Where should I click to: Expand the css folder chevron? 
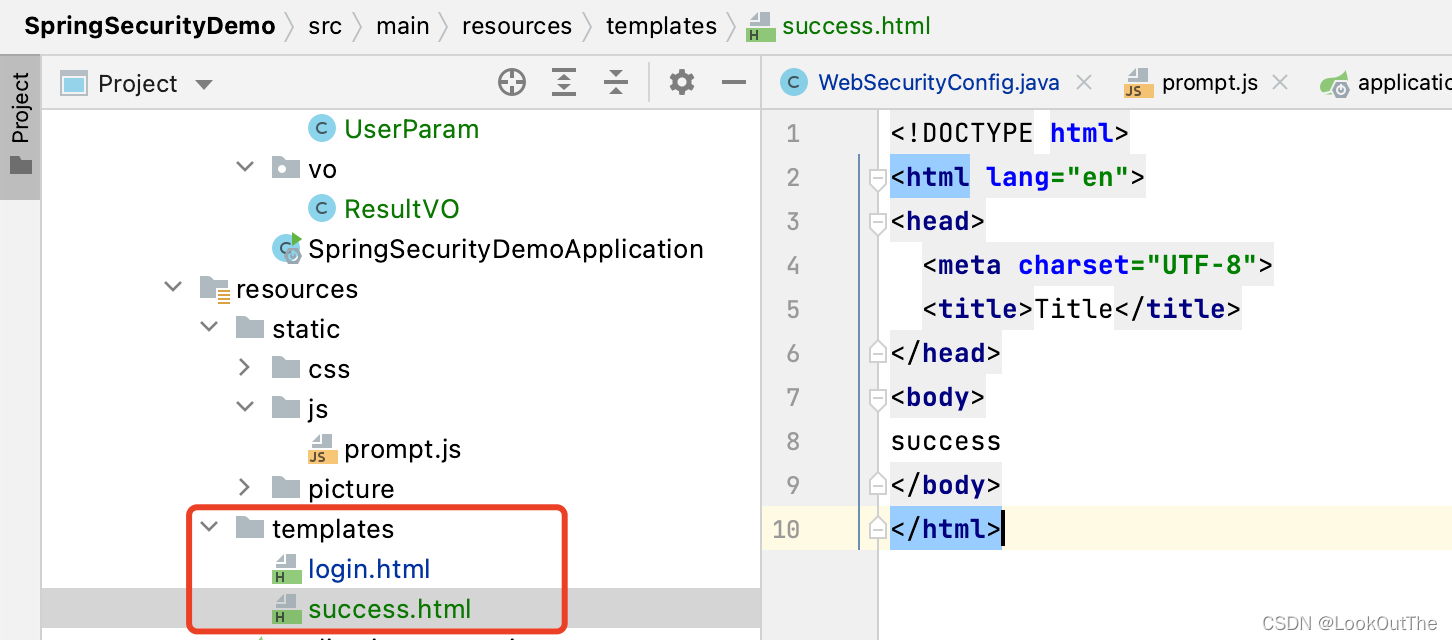[x=245, y=367]
